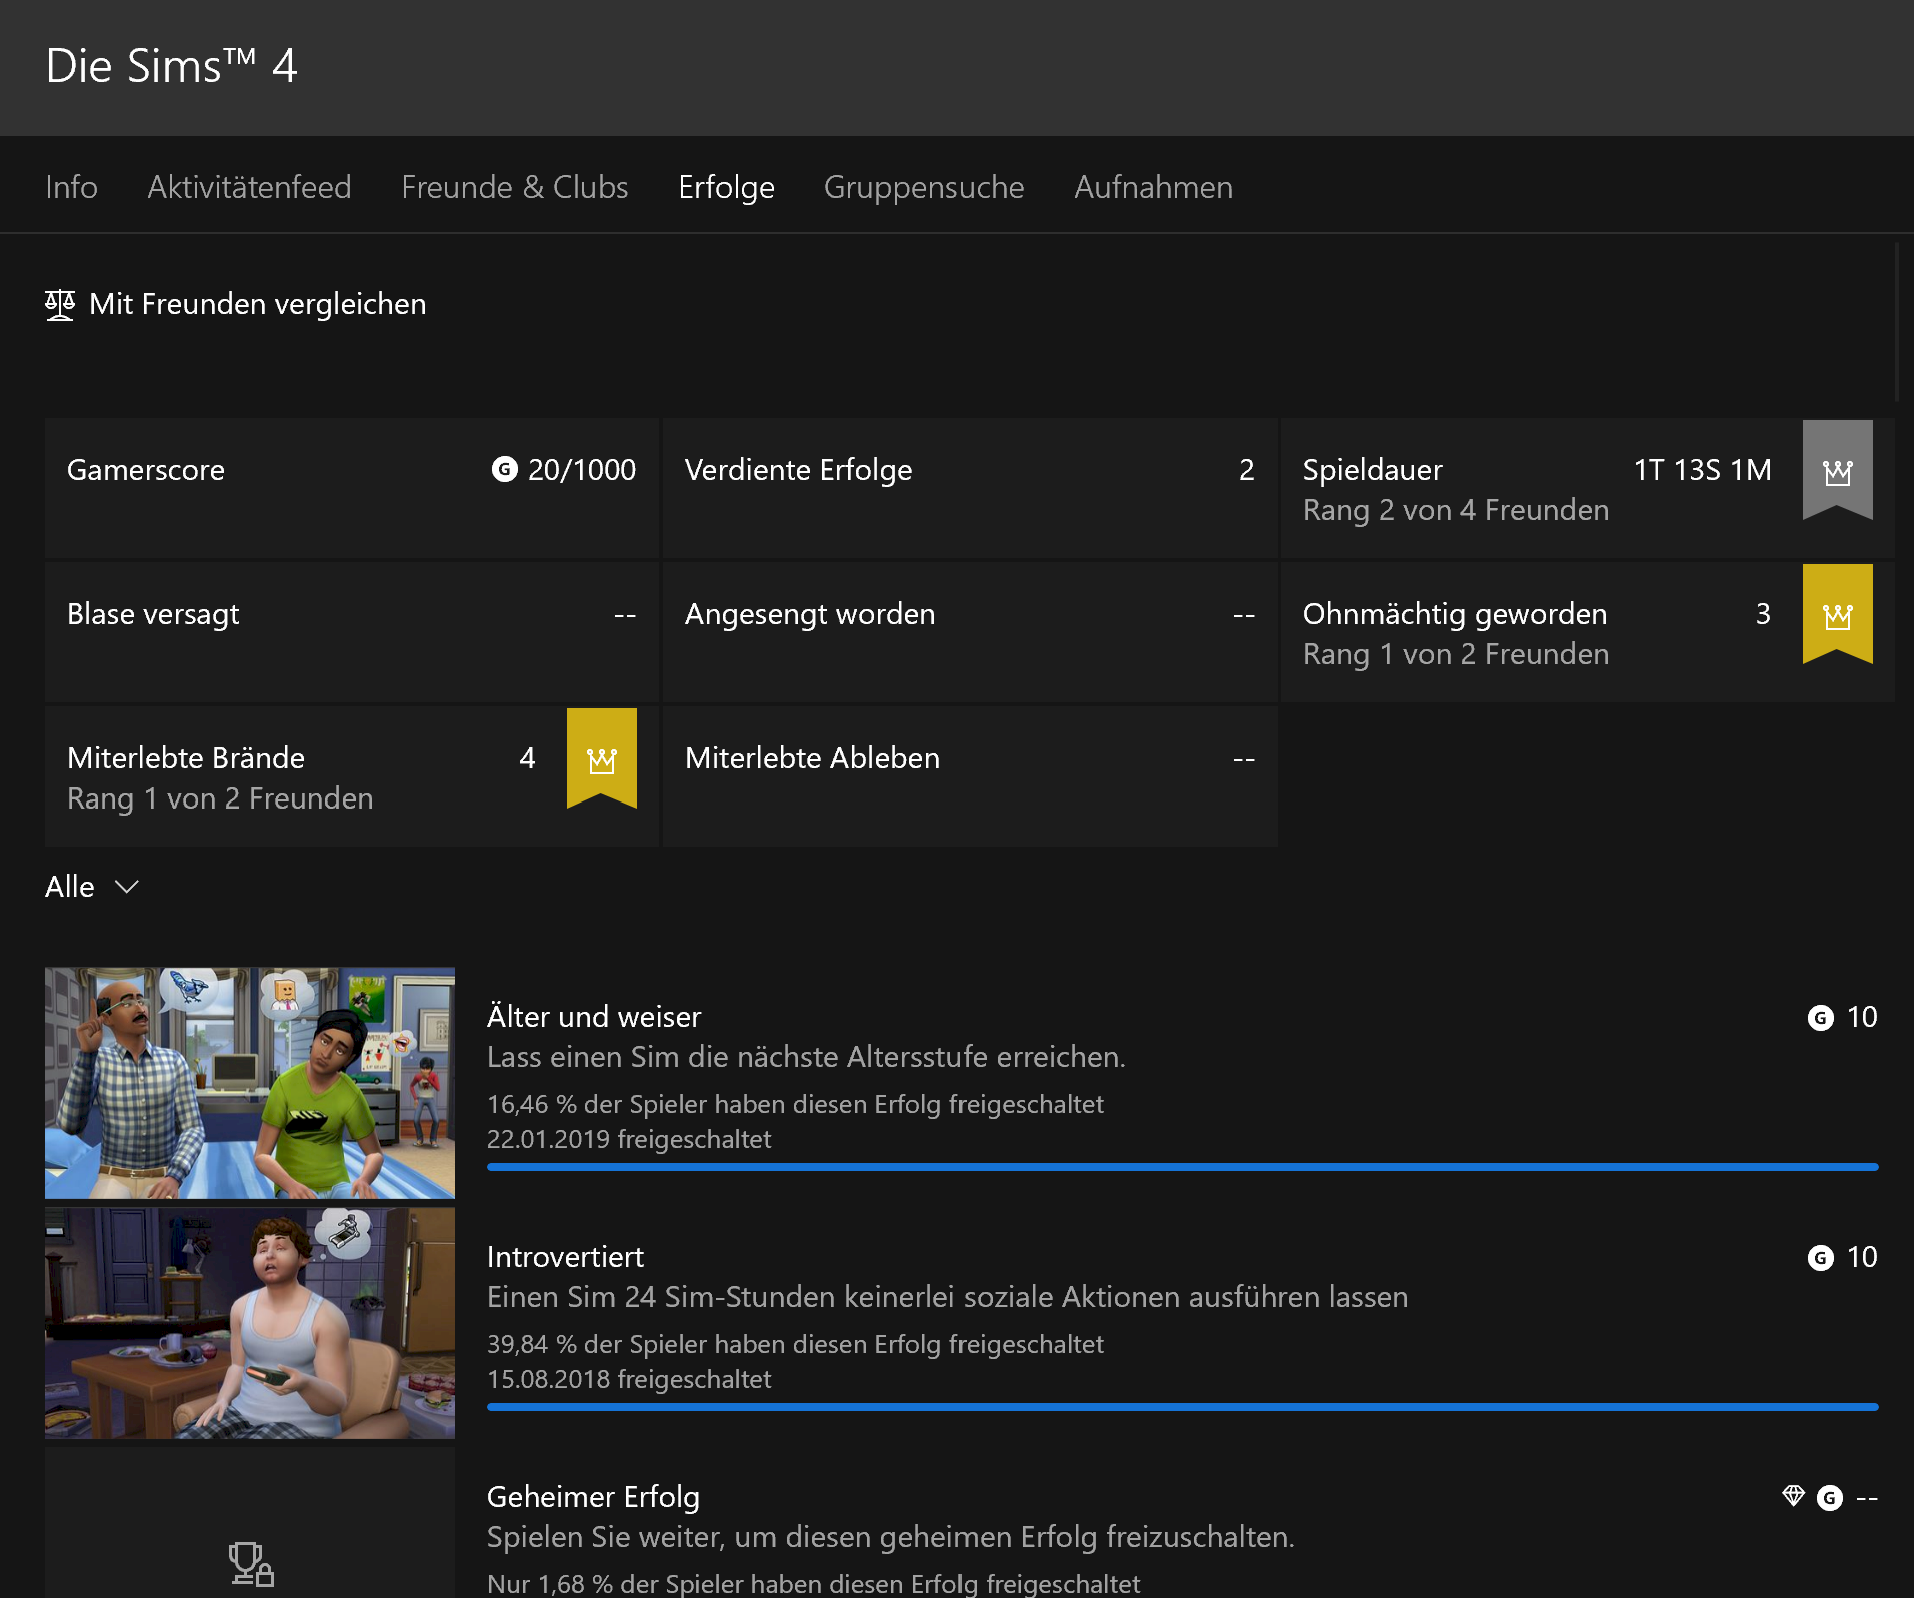Screen dimensions: 1914x1598
Task: Click Mit Freunden vergleichen link
Action: click(236, 304)
